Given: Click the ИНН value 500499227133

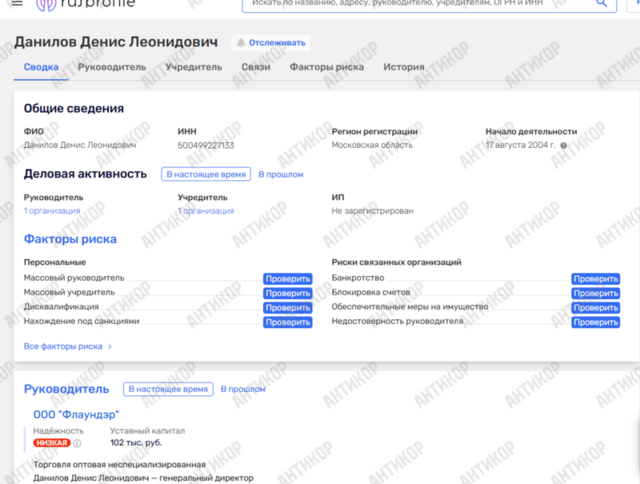Looking at the screenshot, I should [206, 145].
